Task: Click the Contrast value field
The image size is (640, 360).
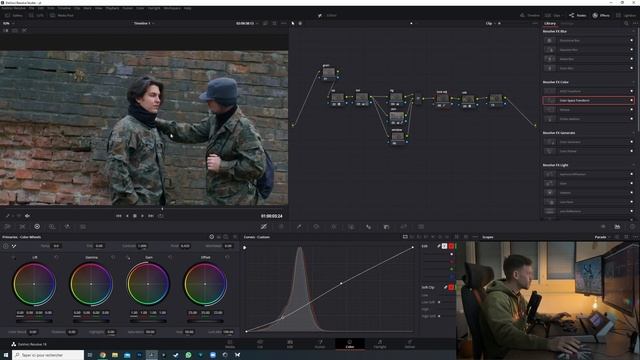Action: coord(142,246)
